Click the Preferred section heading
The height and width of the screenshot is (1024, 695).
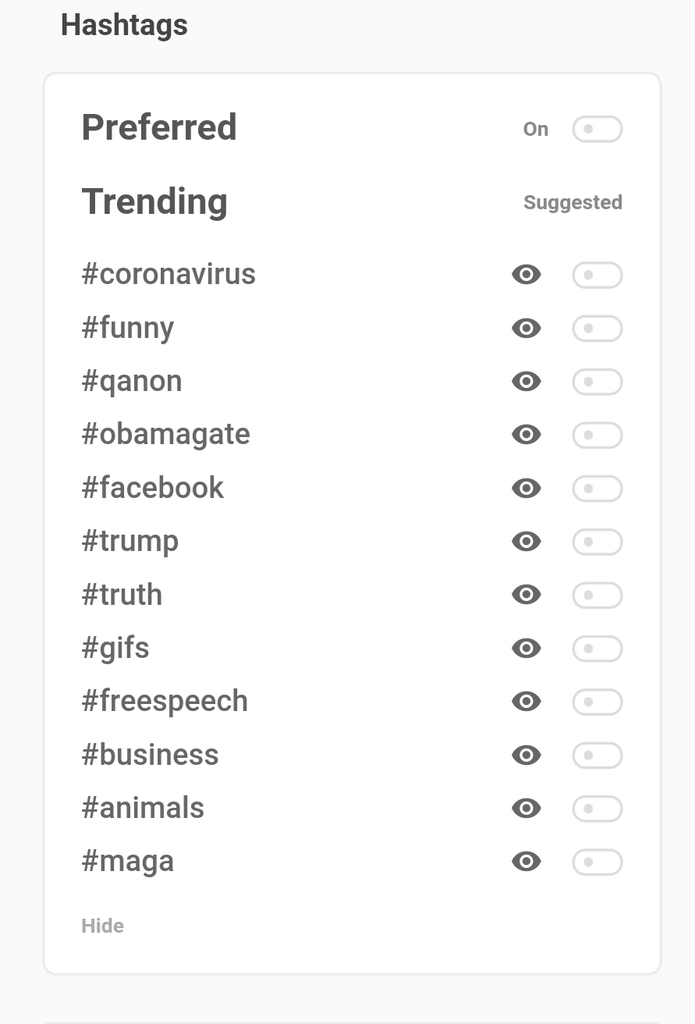pos(159,128)
